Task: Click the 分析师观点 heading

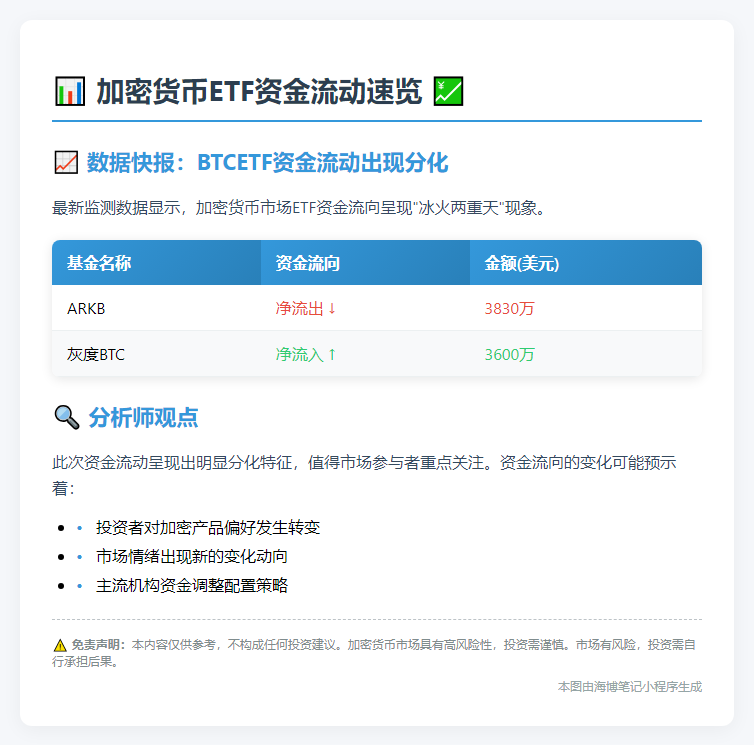Action: 143,417
